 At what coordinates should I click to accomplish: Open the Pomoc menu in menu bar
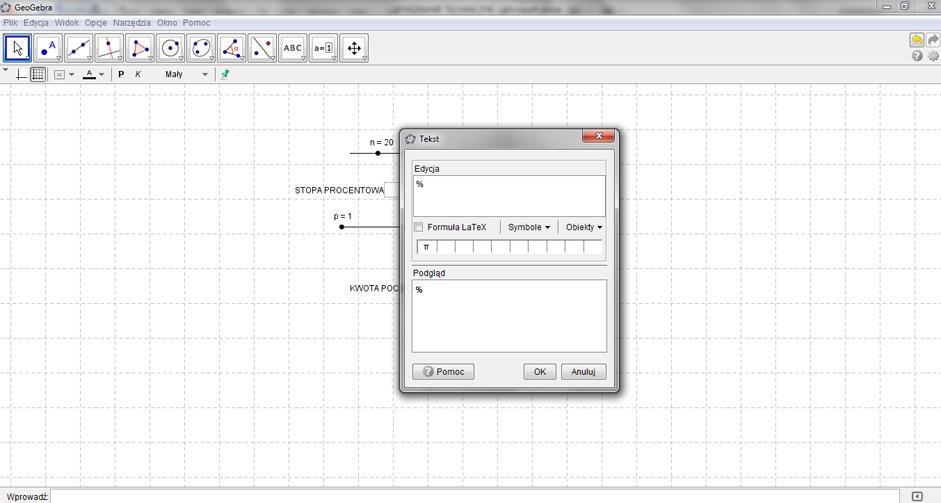click(x=196, y=23)
